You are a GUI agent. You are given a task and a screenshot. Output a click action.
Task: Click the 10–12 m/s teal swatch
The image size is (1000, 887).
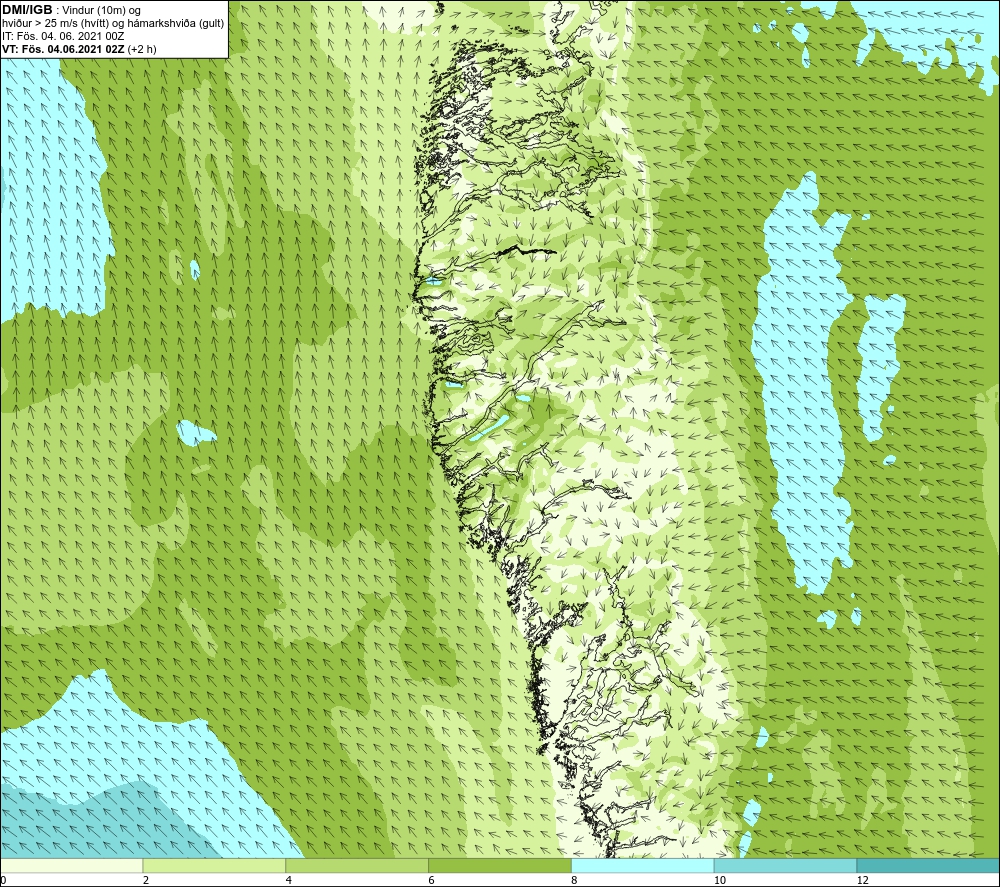pyautogui.click(x=786, y=865)
